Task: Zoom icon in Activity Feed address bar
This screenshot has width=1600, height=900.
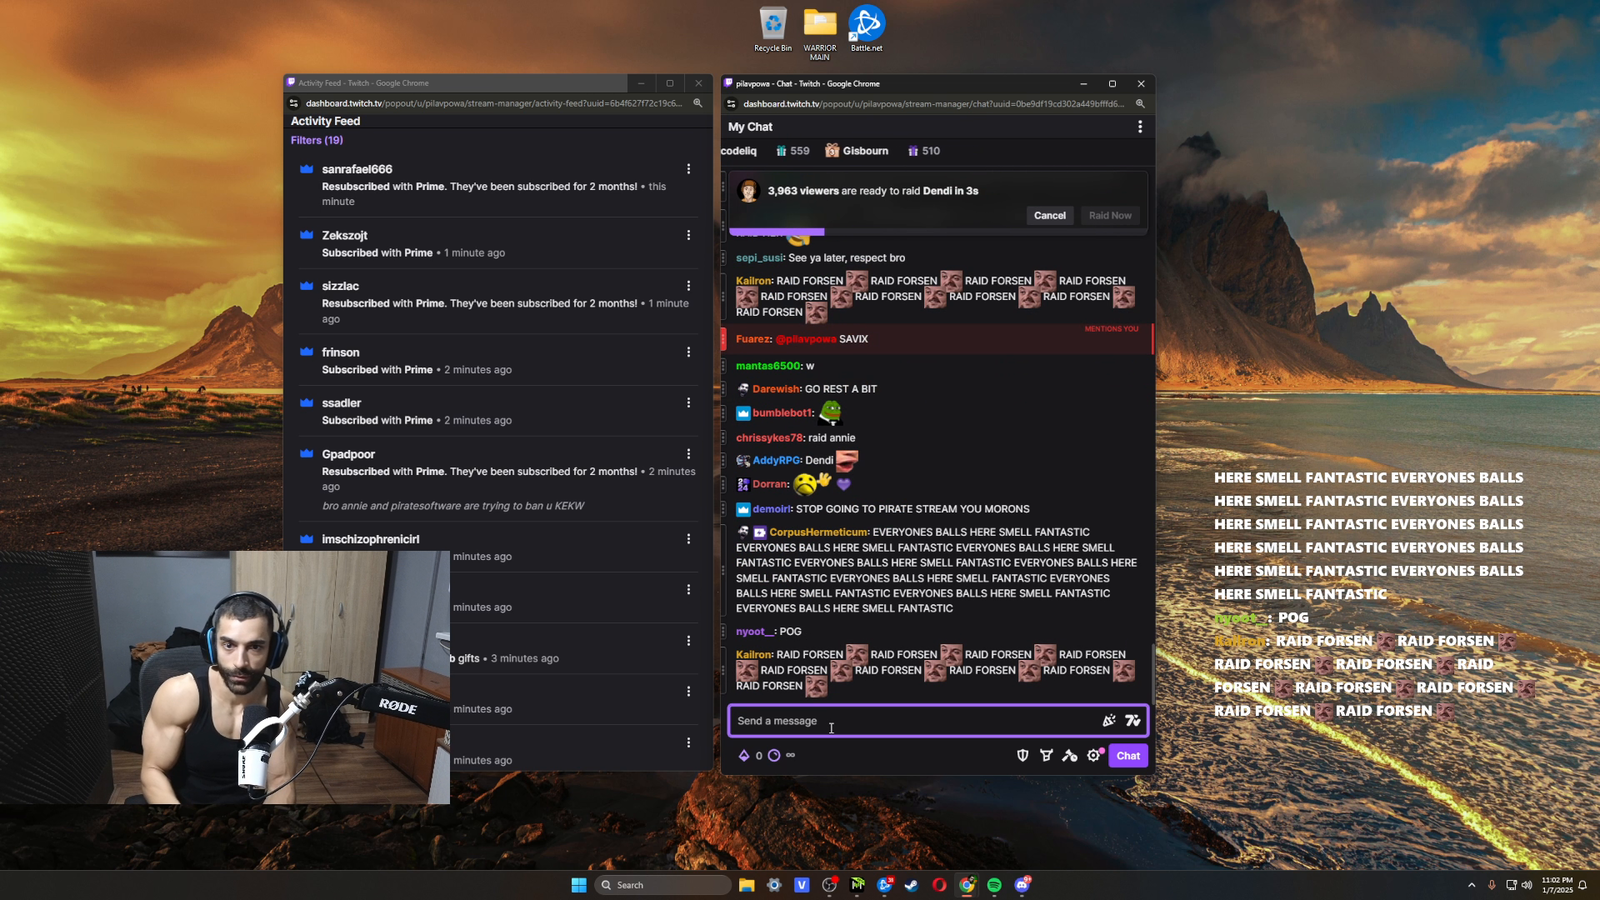Action: [x=698, y=103]
